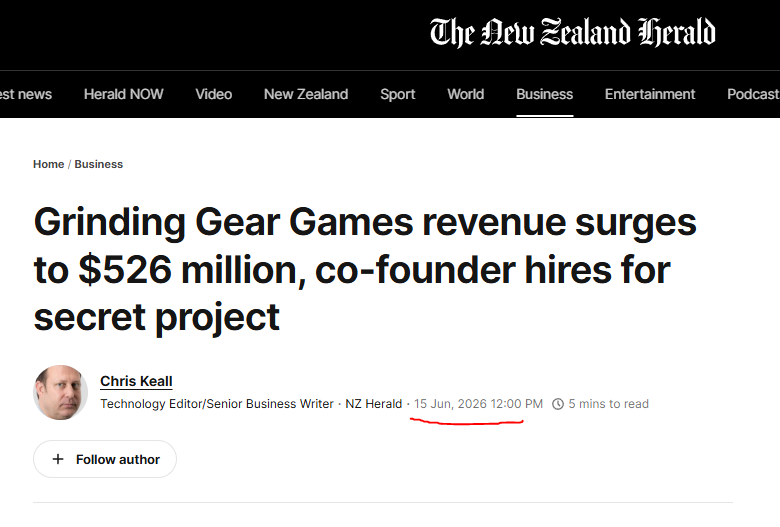
Task: Click the article headline text
Action: pyautogui.click(x=365, y=269)
